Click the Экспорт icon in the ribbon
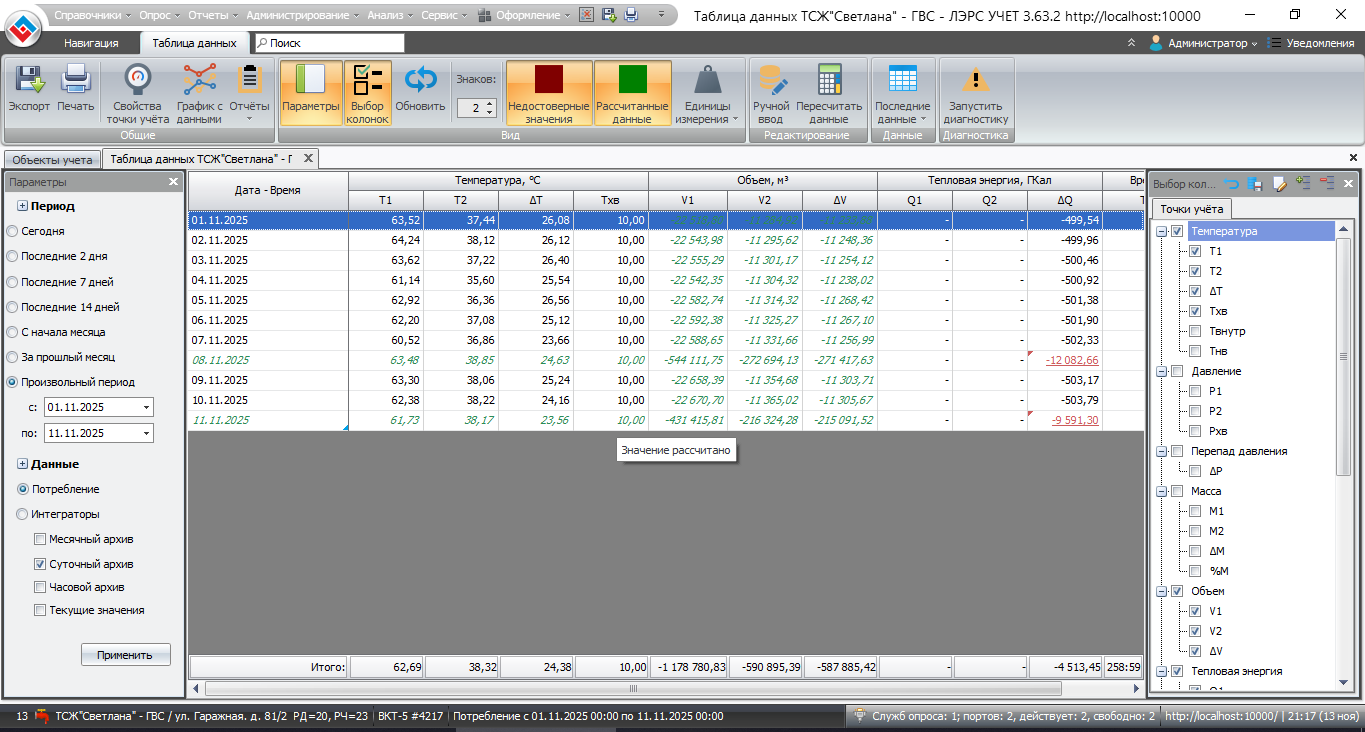The image size is (1365, 732). click(29, 82)
